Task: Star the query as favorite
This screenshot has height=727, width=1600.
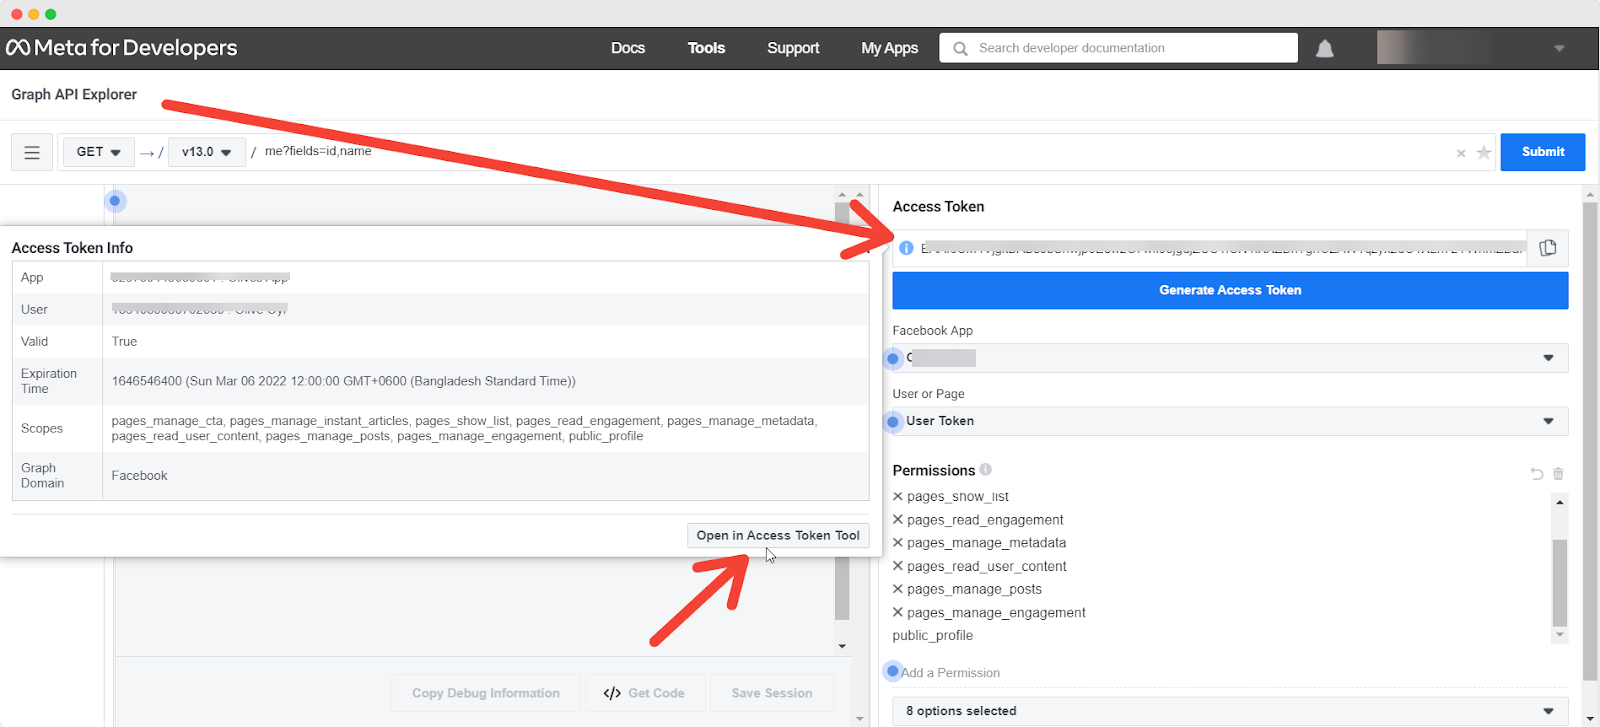Action: [1484, 152]
